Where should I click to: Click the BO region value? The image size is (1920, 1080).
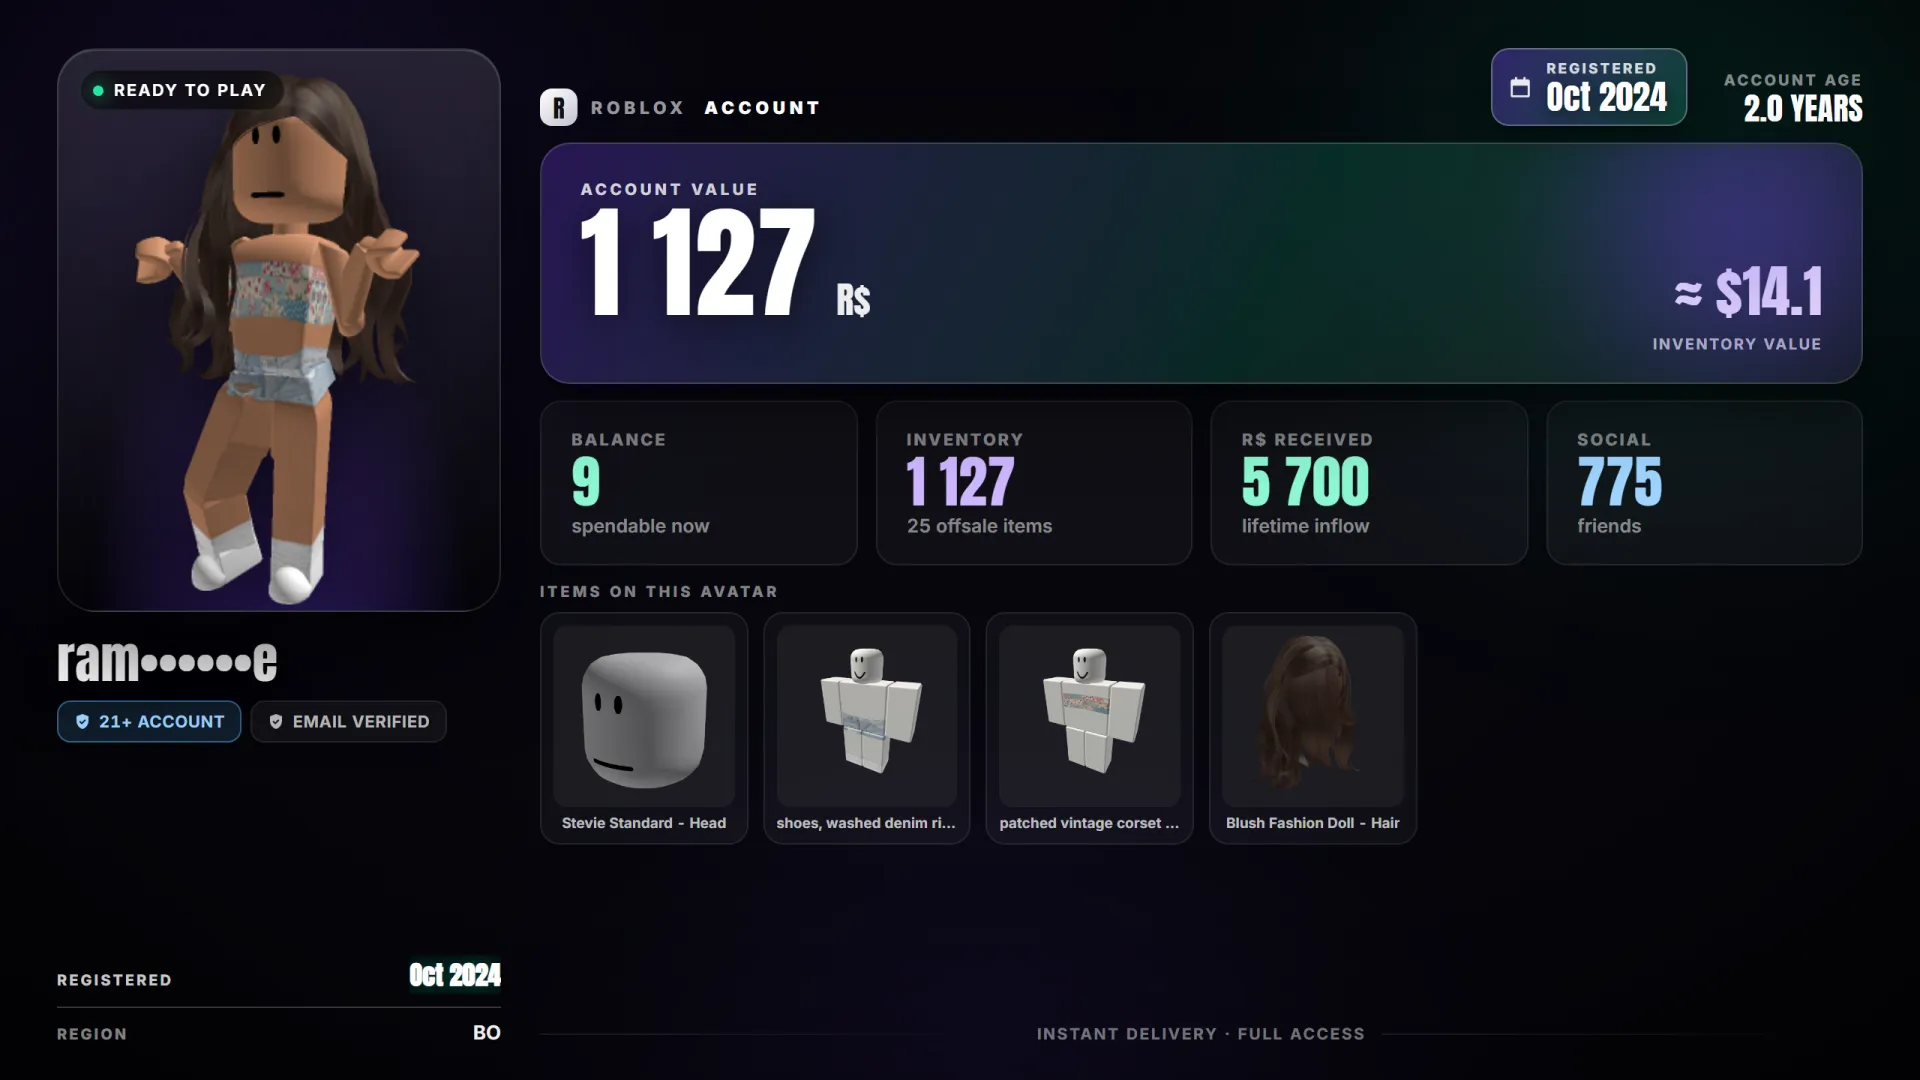486,1033
